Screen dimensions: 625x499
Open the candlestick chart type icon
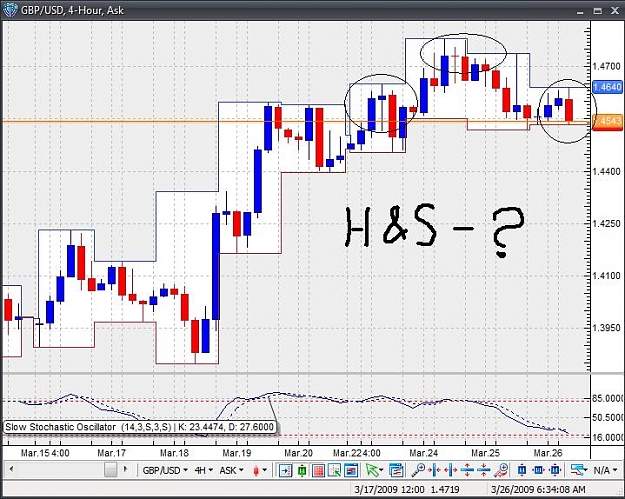tap(256, 470)
